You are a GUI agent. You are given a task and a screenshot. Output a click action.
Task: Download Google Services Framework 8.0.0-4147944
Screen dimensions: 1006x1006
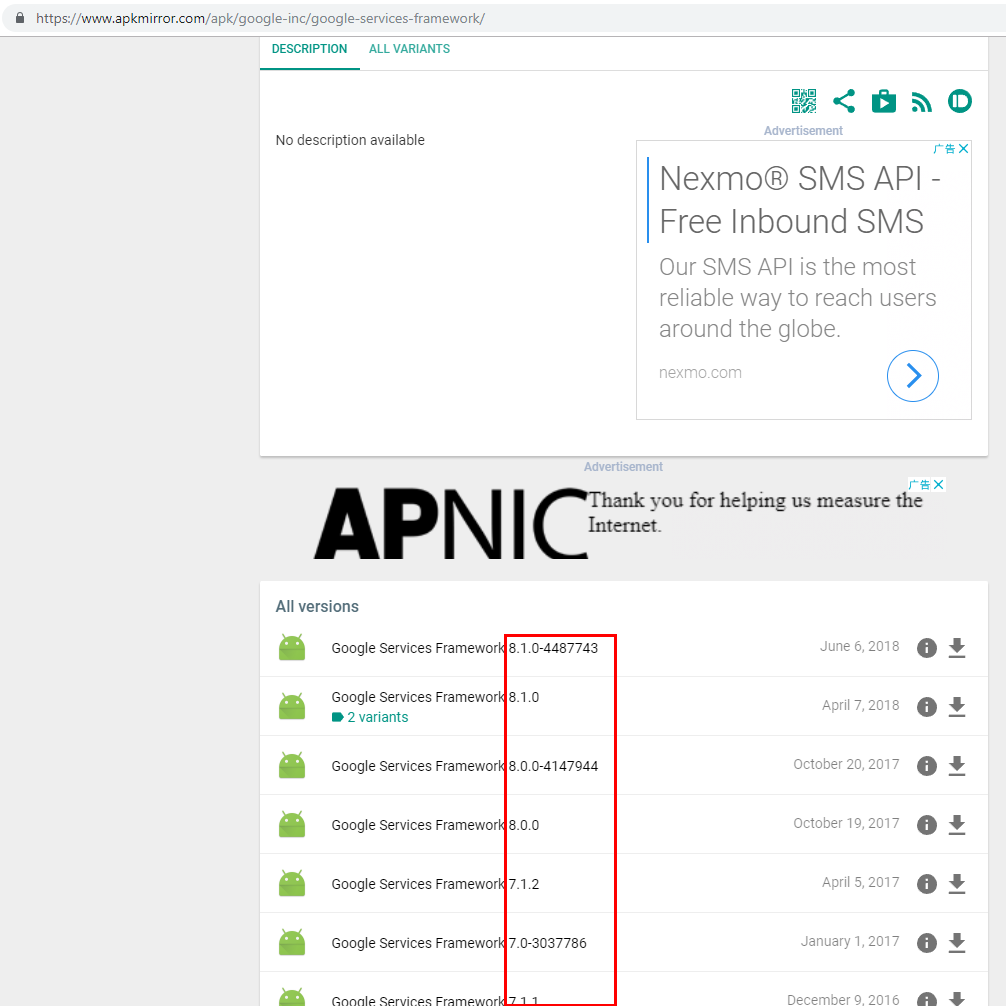tap(957, 765)
